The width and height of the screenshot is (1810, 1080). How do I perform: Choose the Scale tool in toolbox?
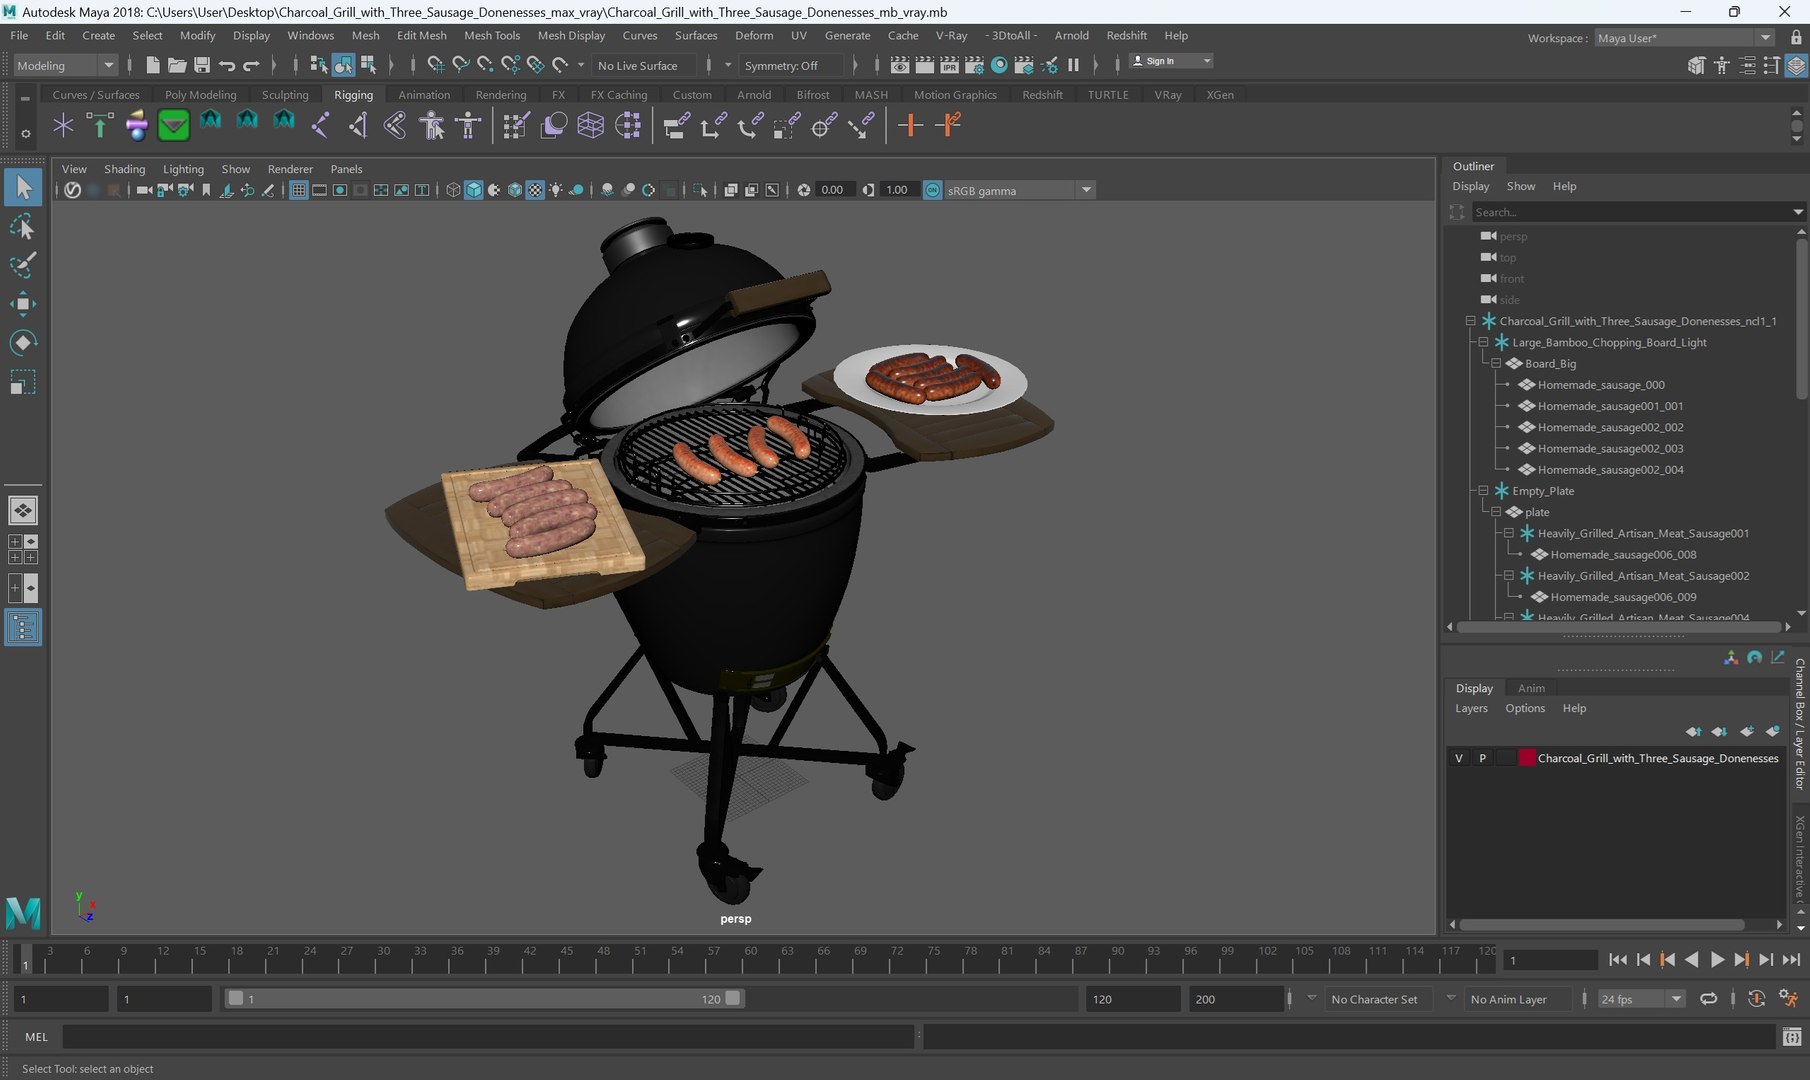click(x=22, y=382)
